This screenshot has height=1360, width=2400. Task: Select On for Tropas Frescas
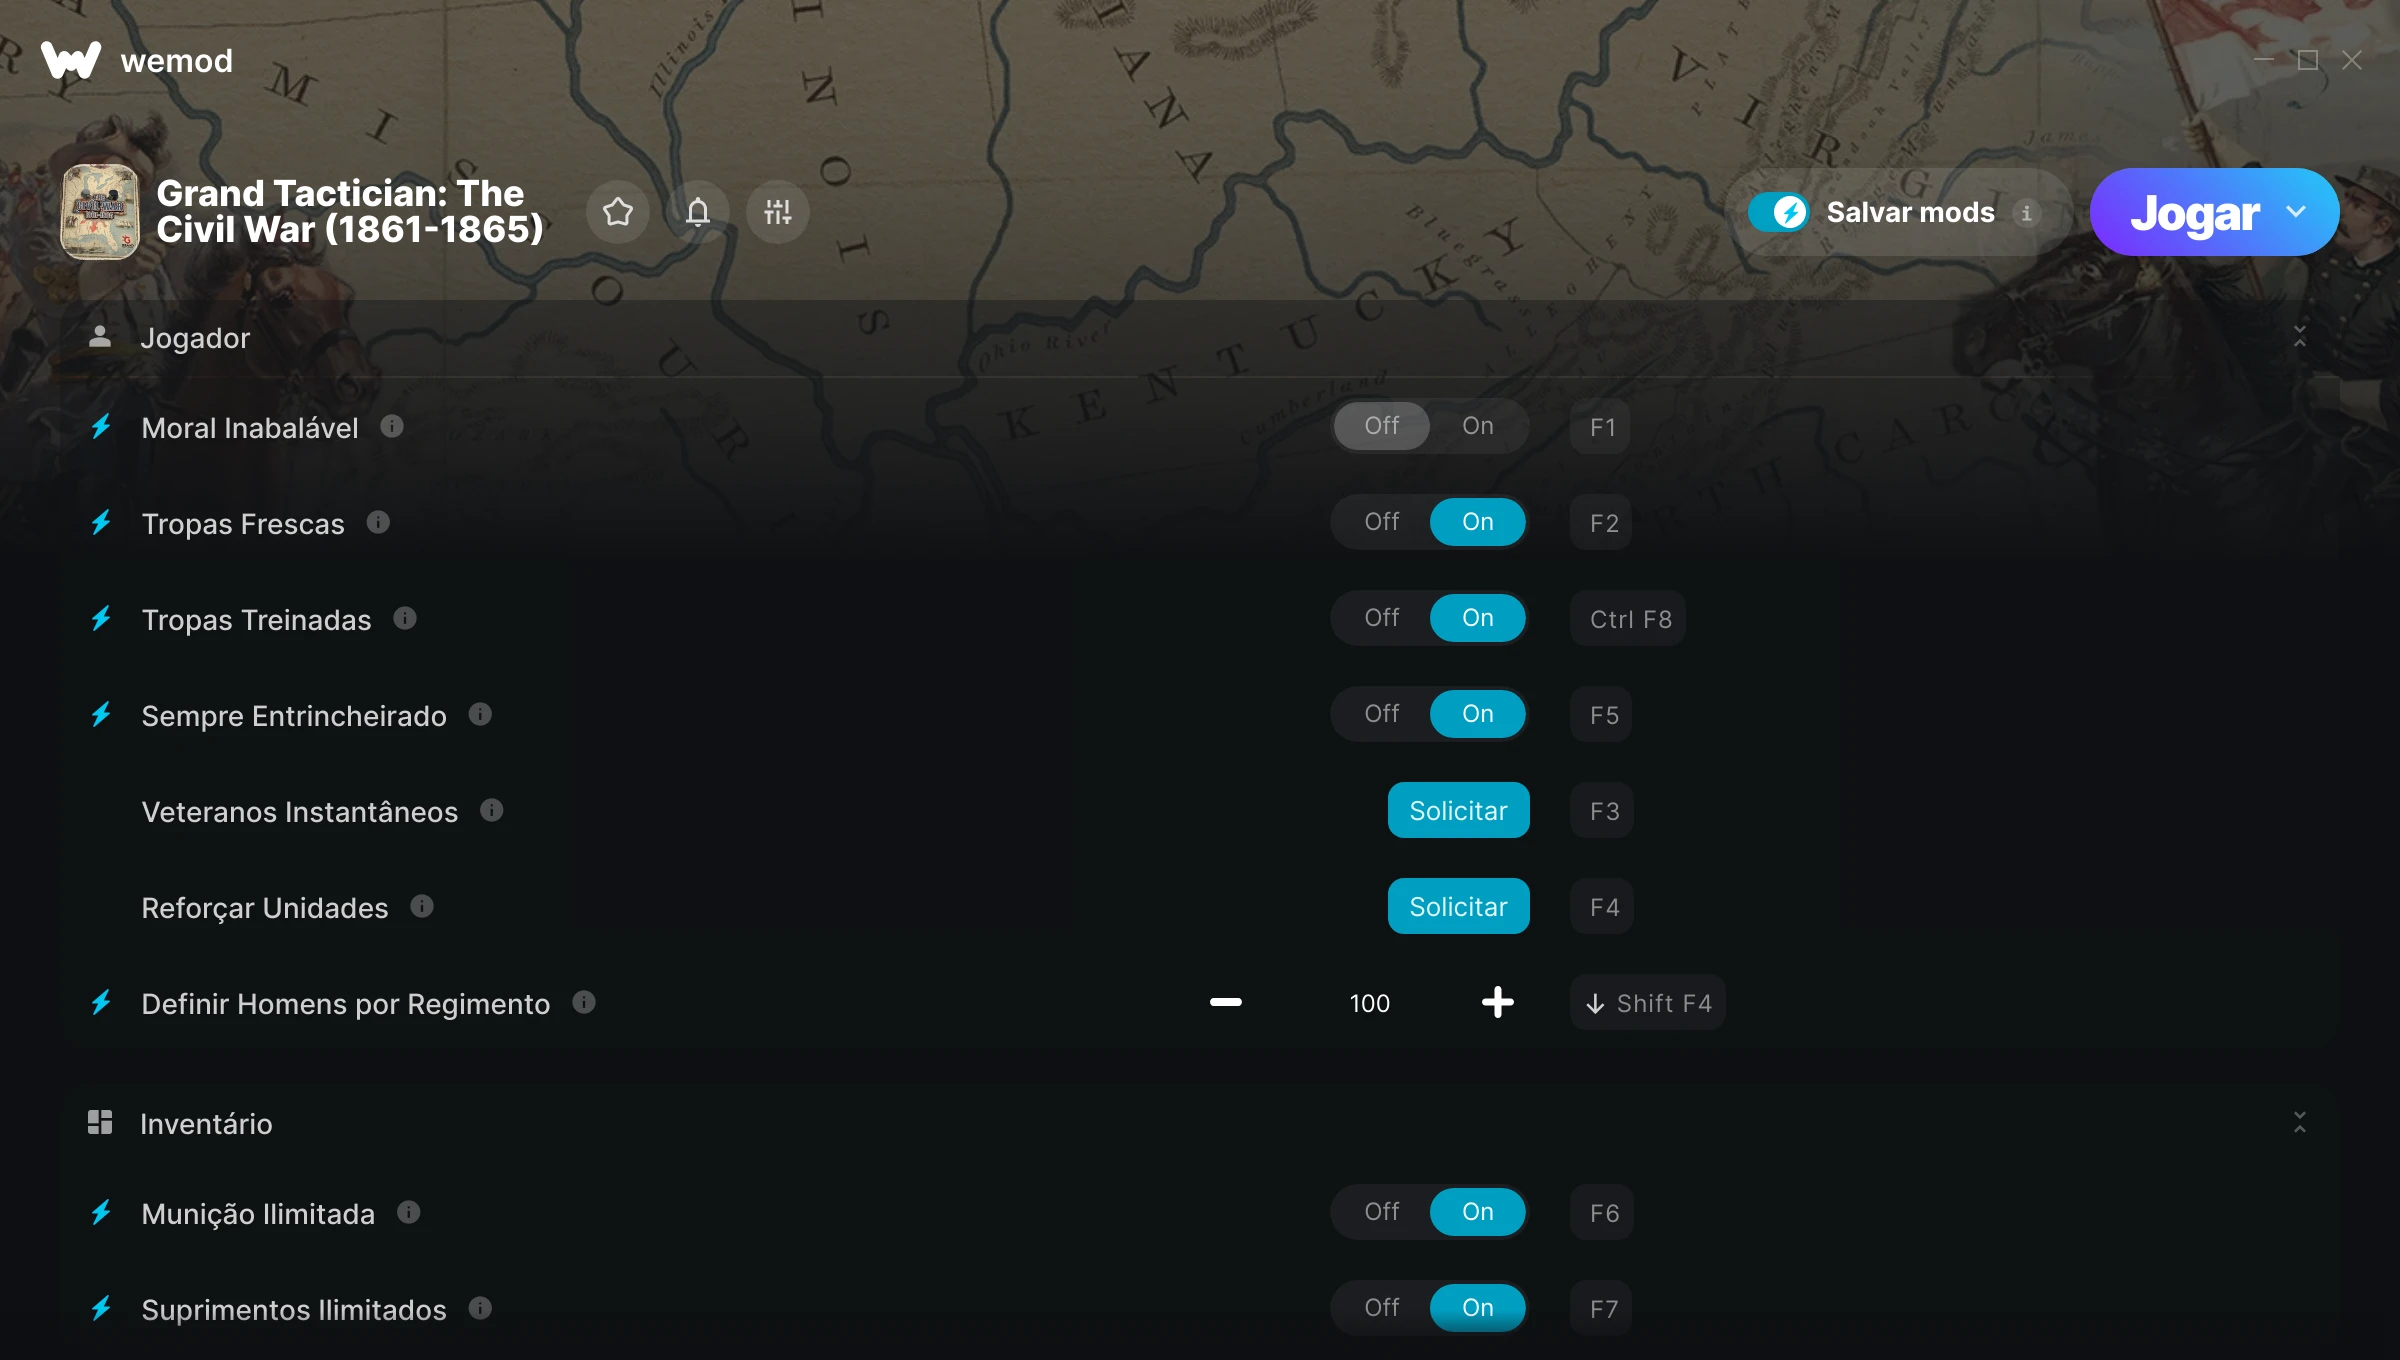click(x=1478, y=522)
